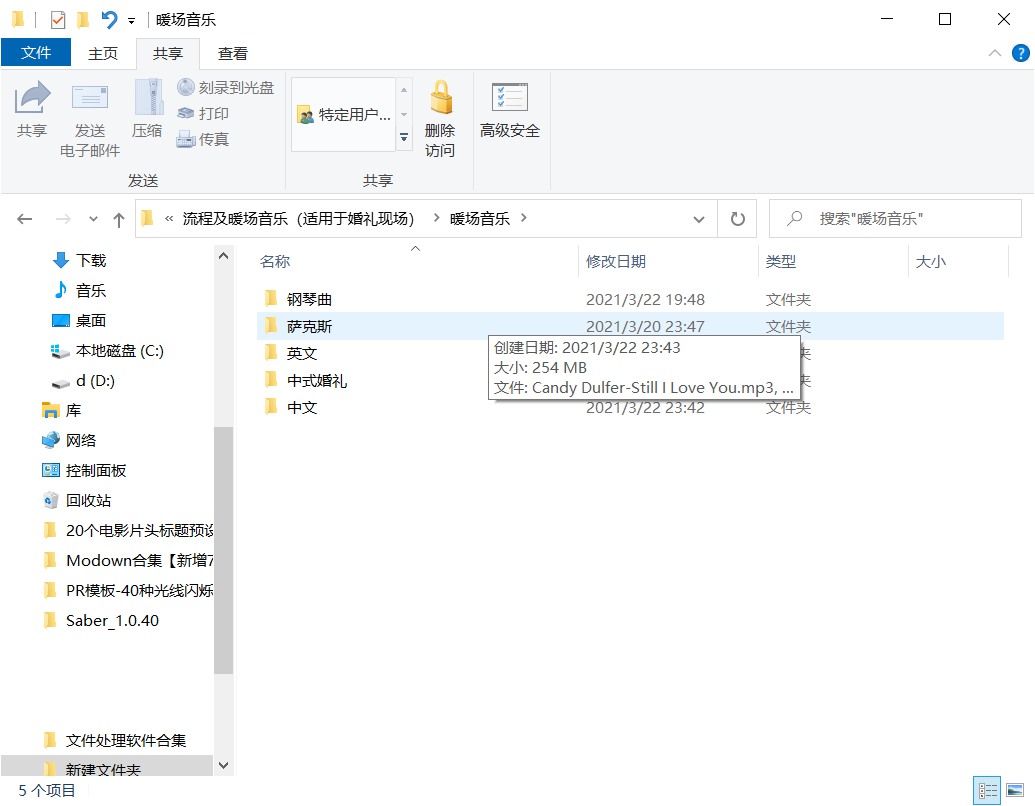The width and height of the screenshot is (1035, 806).
Task: Click the Properties checkmark quick access icon
Action: [58, 20]
